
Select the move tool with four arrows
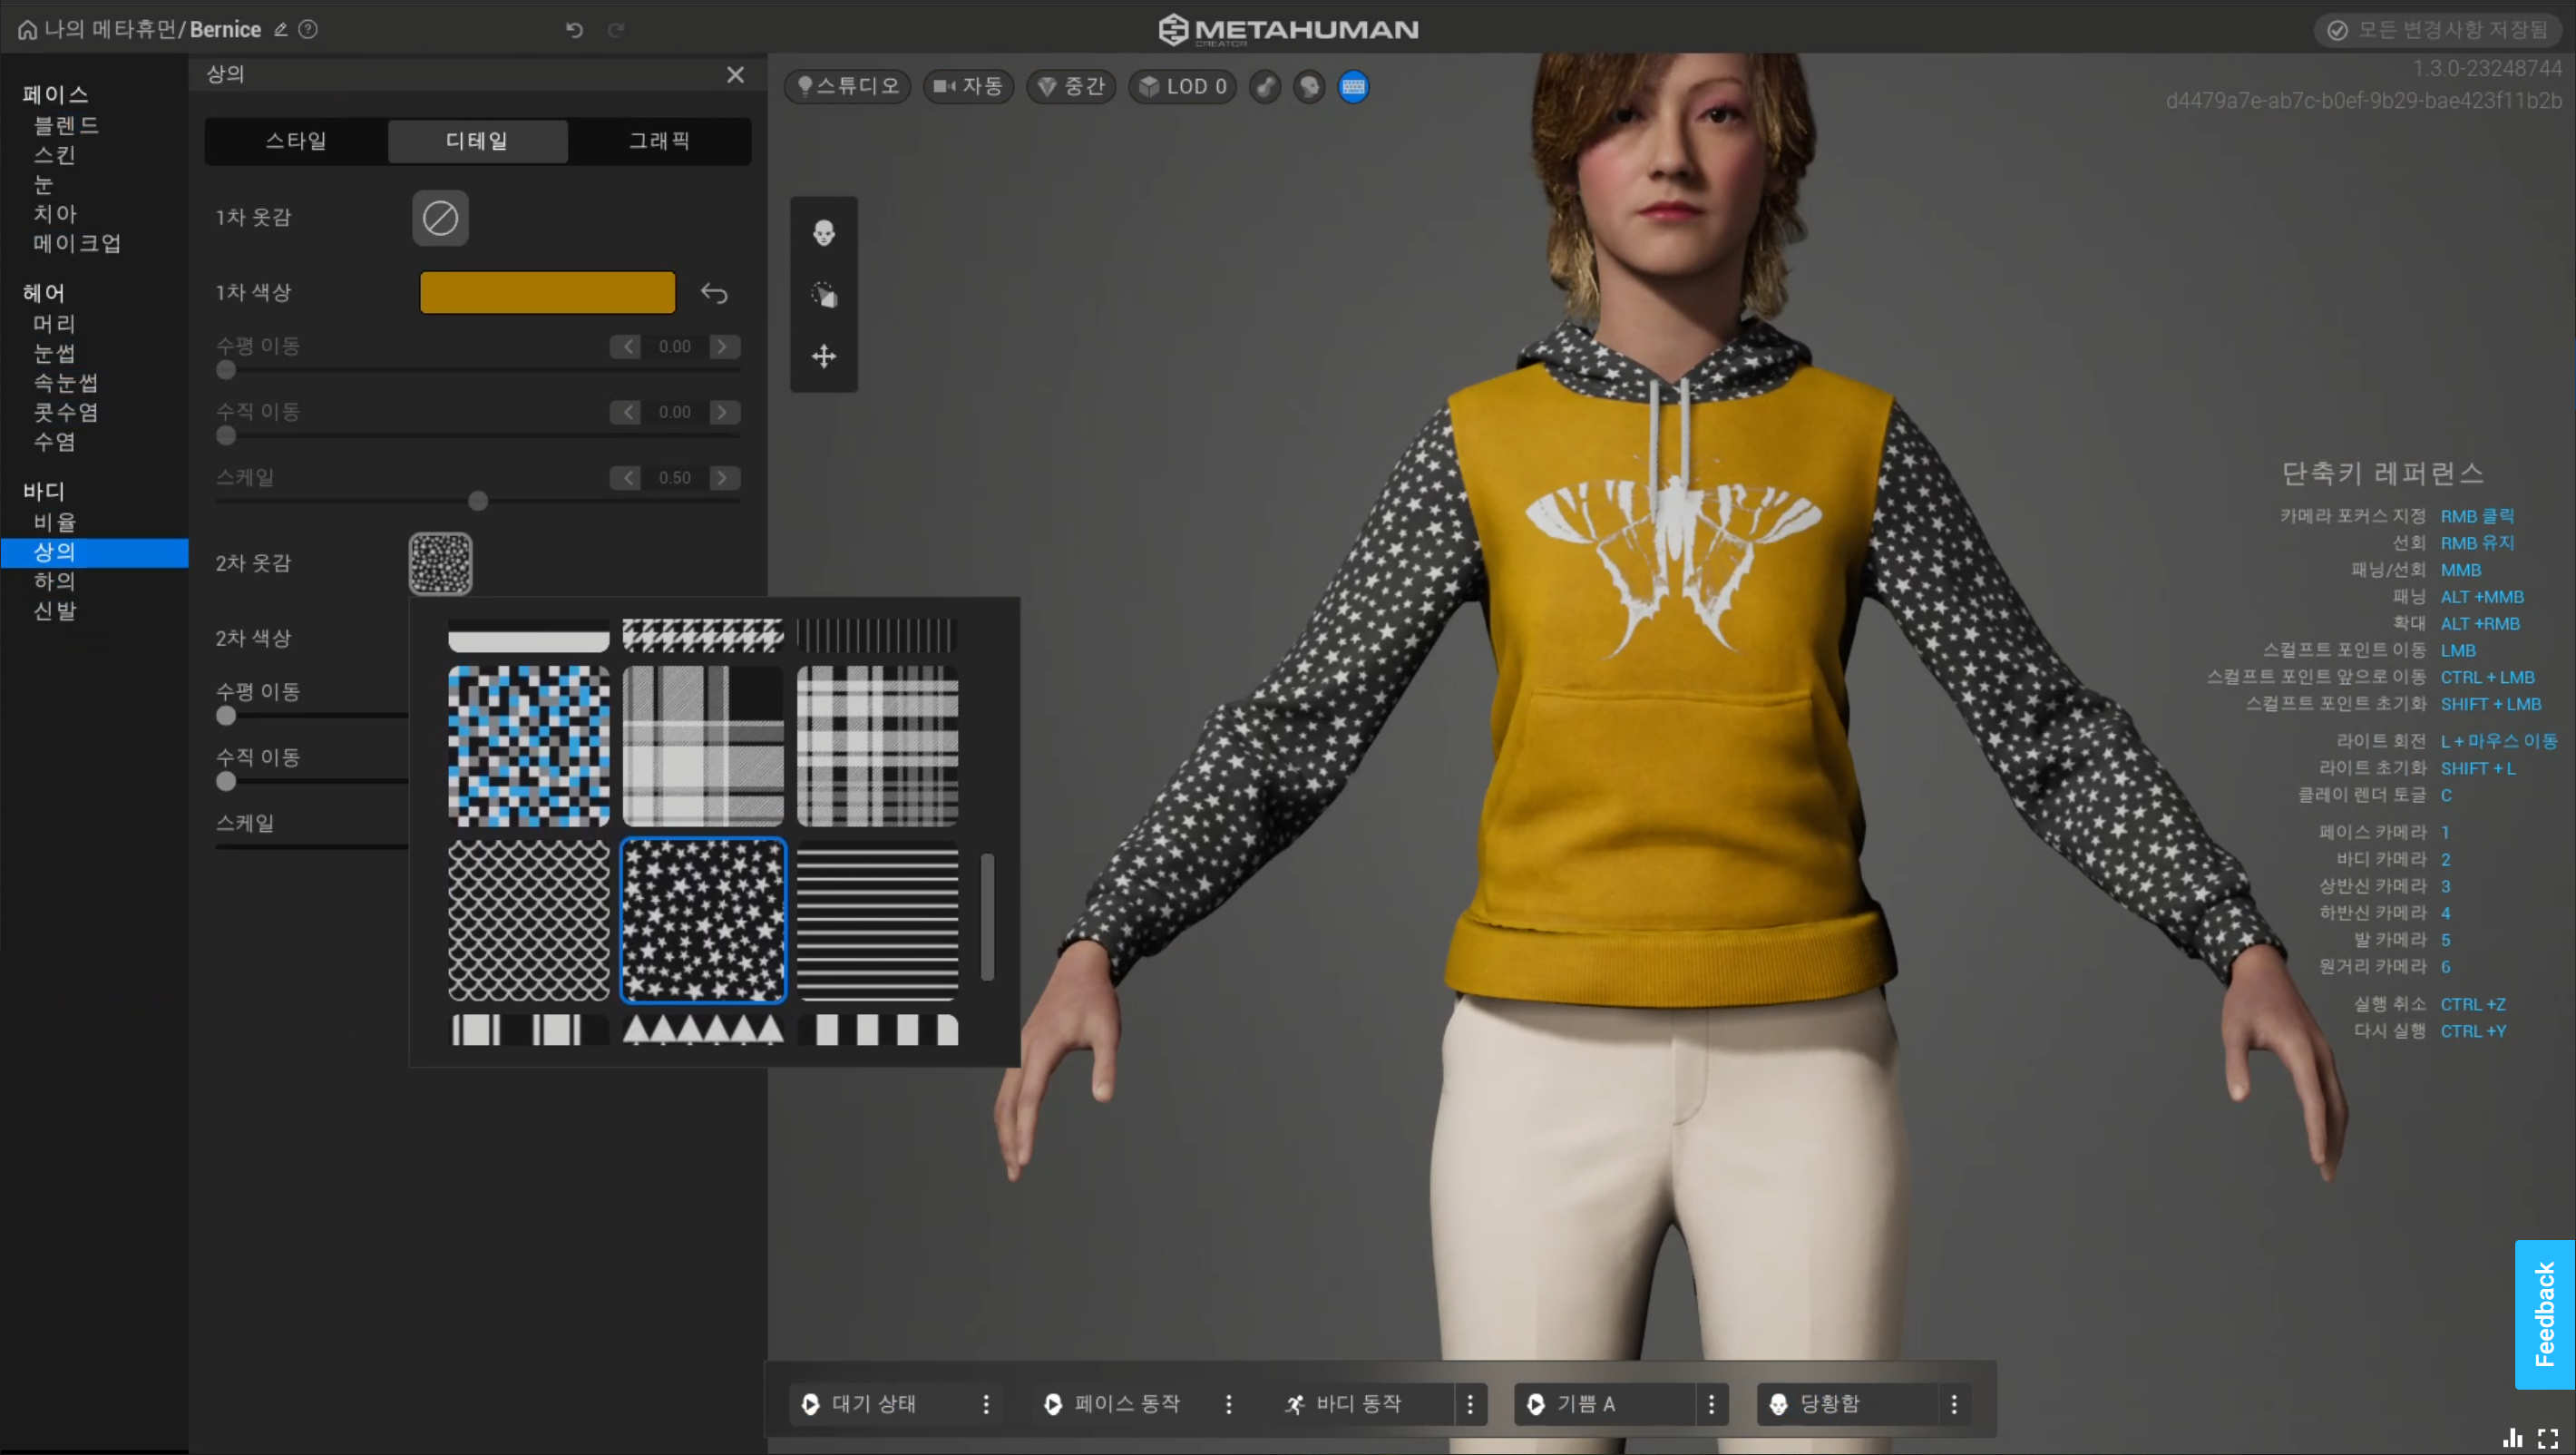pyautogui.click(x=823, y=357)
